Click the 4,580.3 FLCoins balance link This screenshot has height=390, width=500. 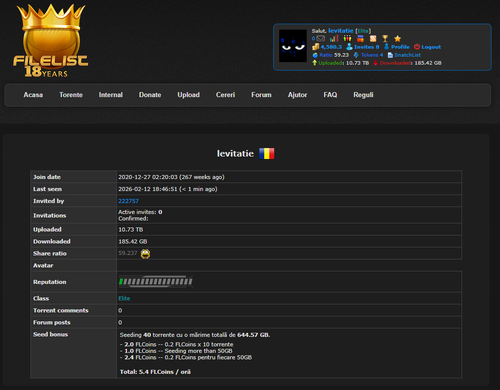[x=331, y=47]
